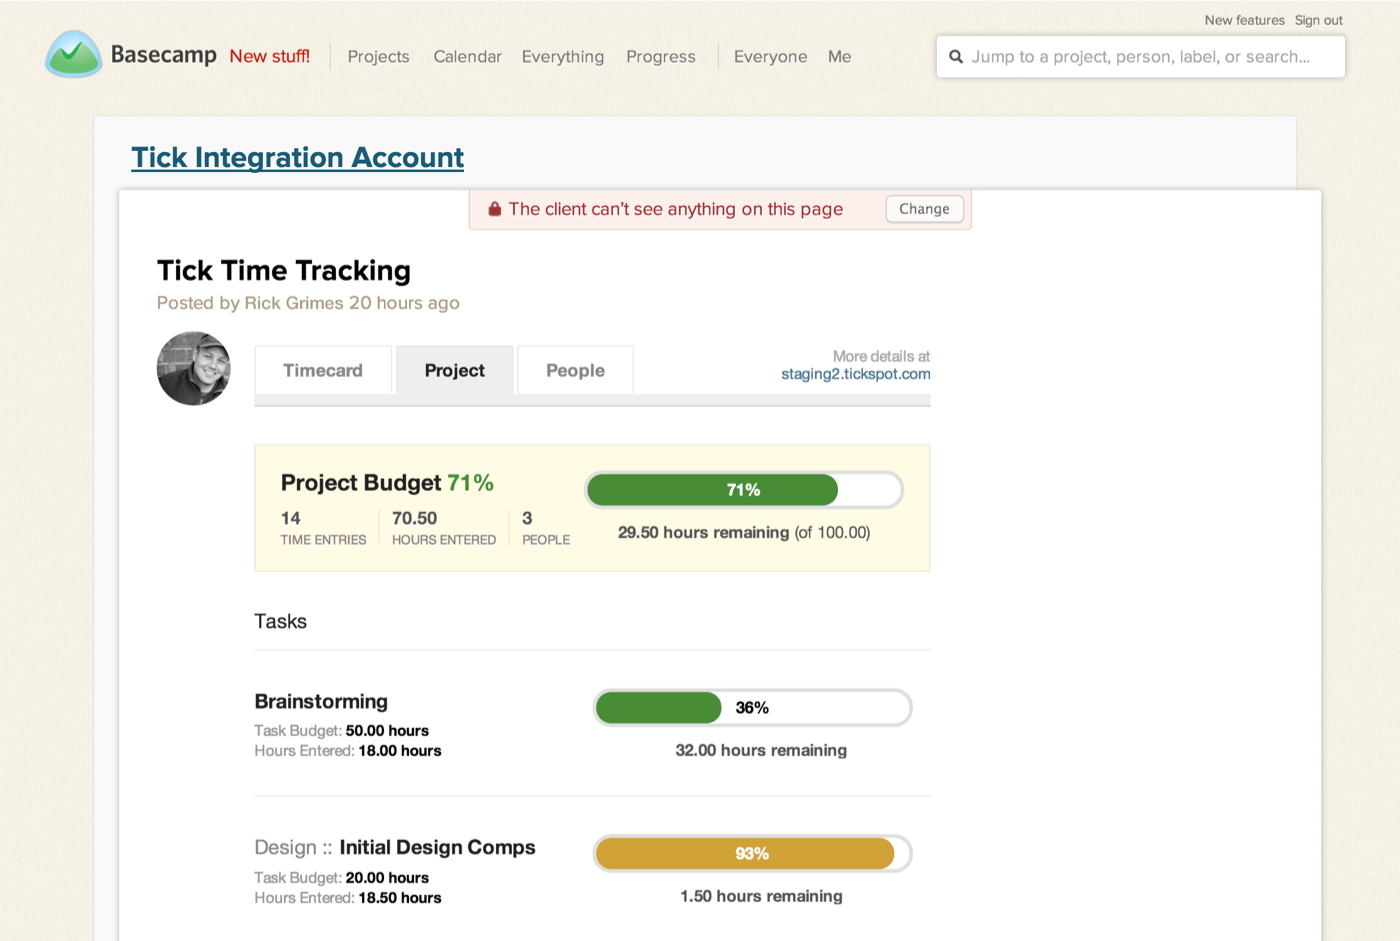Screen dimensions: 1400x941
Task: Switch to the People tab
Action: [x=575, y=370]
